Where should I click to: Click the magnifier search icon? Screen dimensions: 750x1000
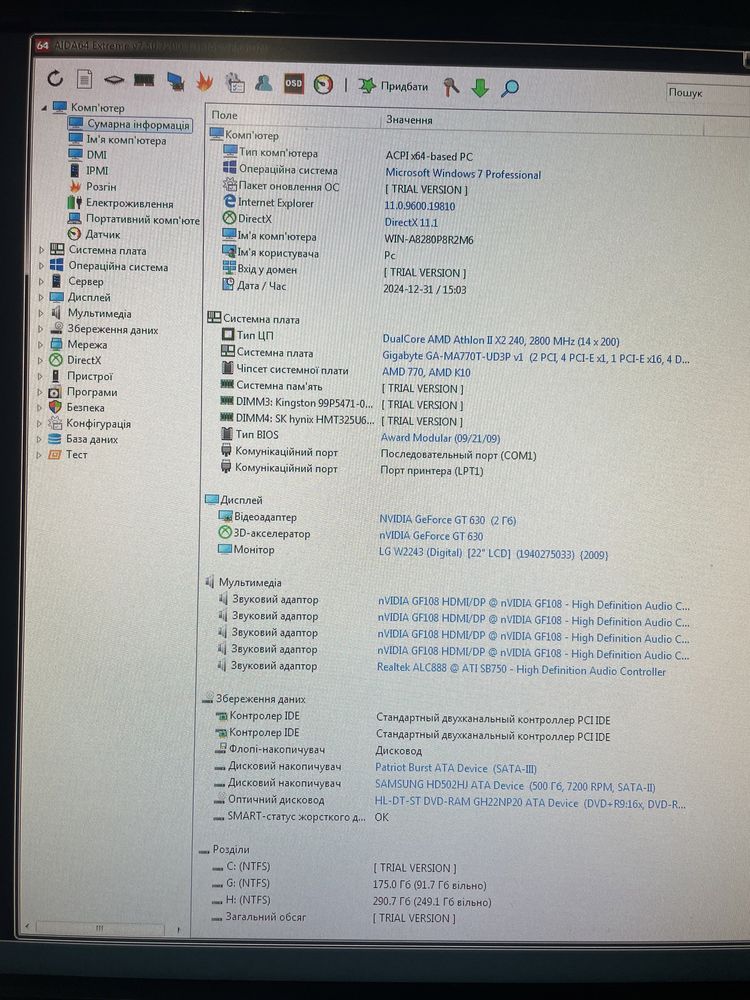(x=510, y=88)
